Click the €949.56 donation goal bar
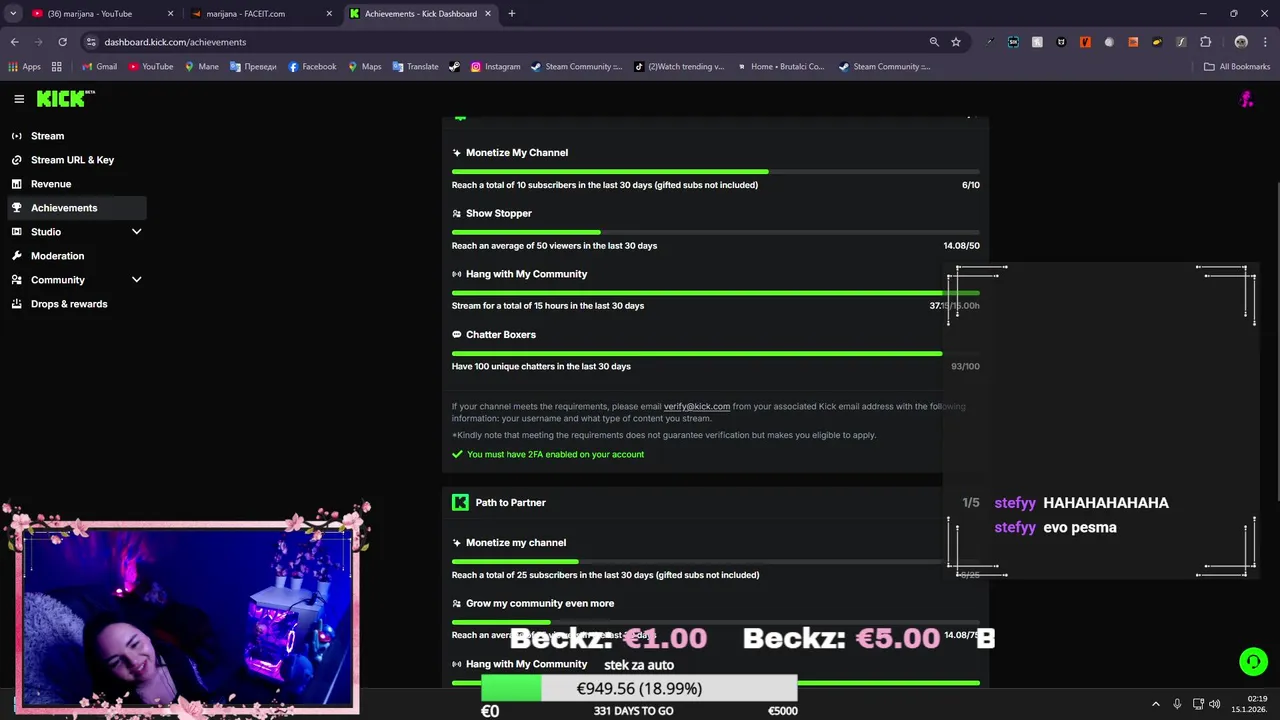This screenshot has height=720, width=1280. click(x=639, y=688)
